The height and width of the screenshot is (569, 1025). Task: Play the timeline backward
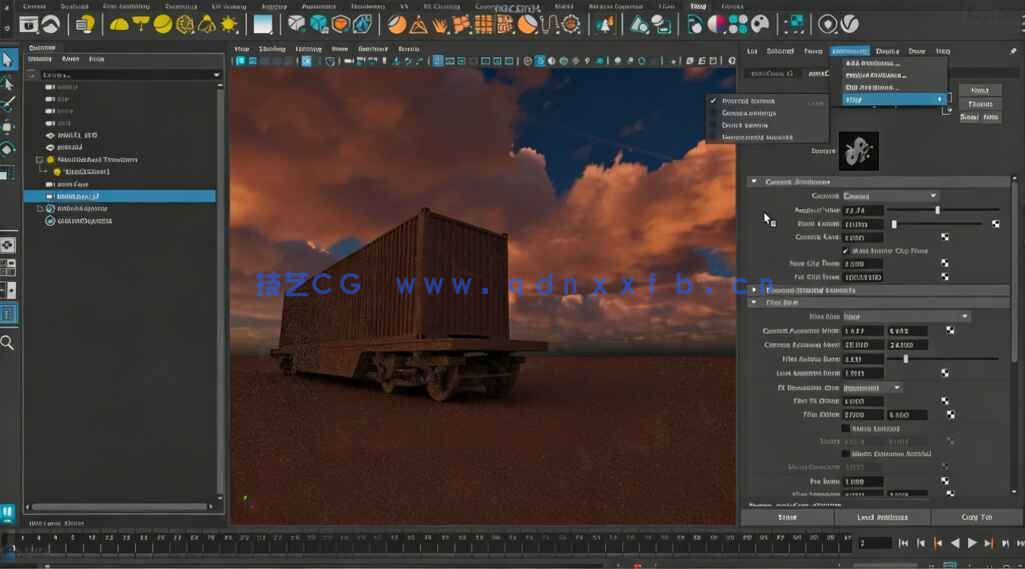click(955, 543)
